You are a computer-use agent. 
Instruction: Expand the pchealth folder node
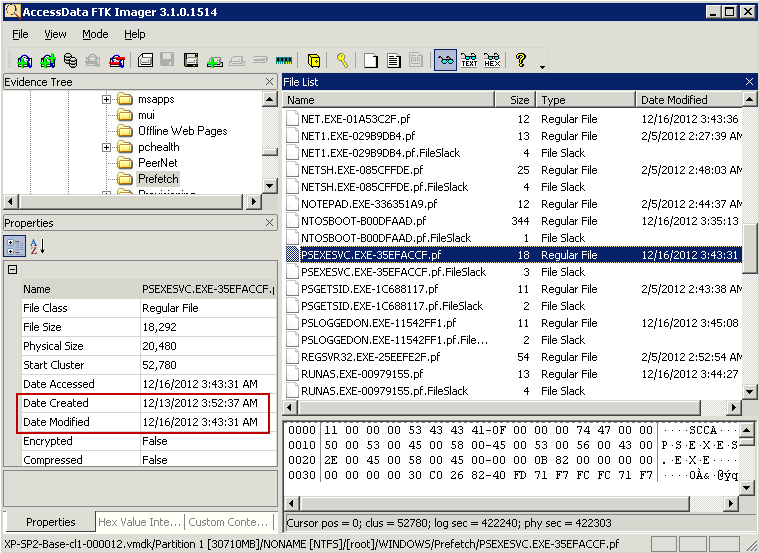click(106, 147)
